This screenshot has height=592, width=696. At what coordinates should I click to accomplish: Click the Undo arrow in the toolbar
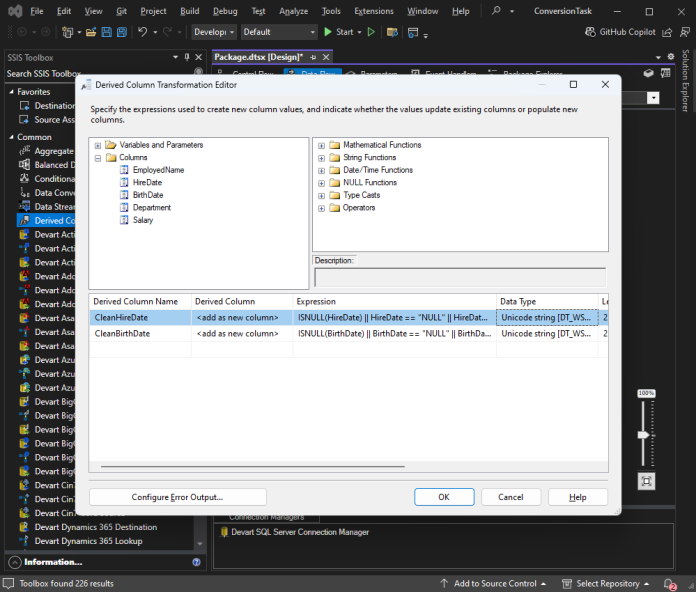coord(142,32)
